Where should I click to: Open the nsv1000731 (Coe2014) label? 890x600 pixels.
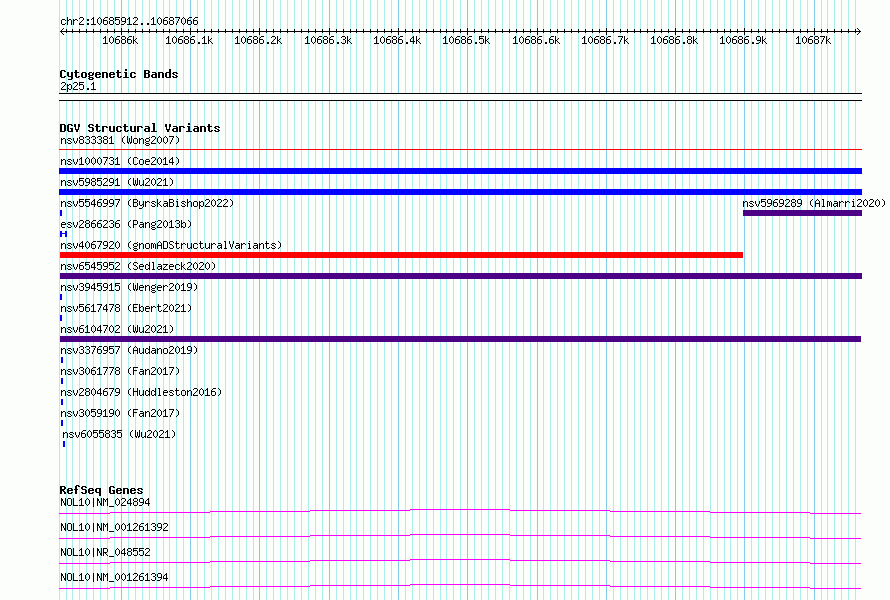click(120, 161)
